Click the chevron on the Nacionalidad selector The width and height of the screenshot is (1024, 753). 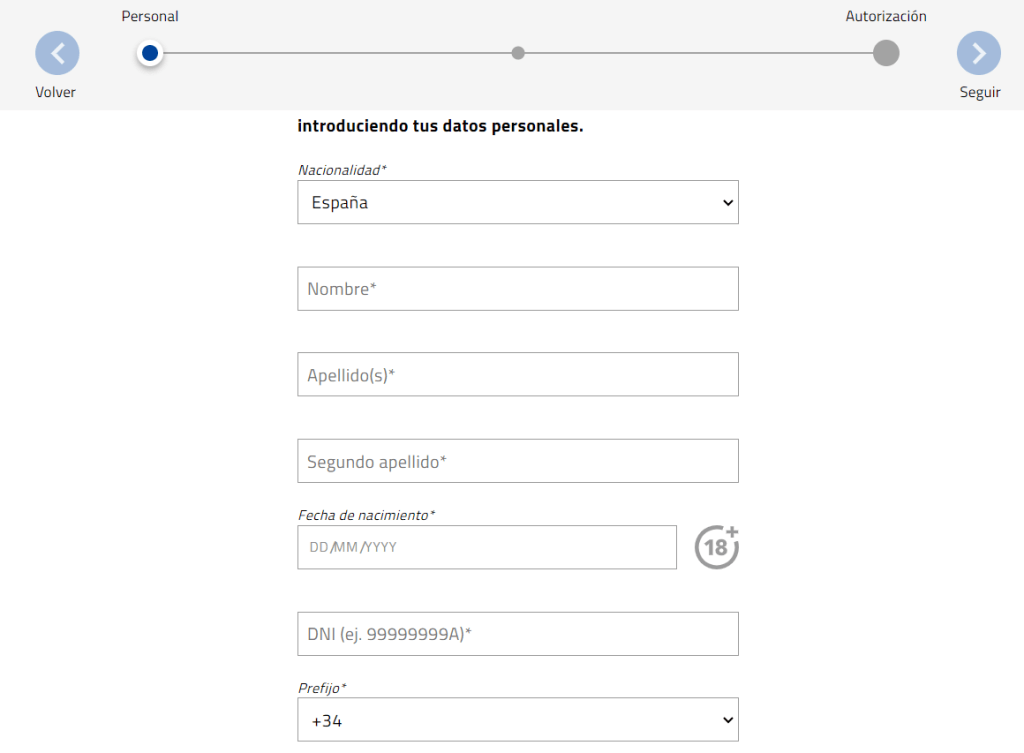(x=727, y=202)
